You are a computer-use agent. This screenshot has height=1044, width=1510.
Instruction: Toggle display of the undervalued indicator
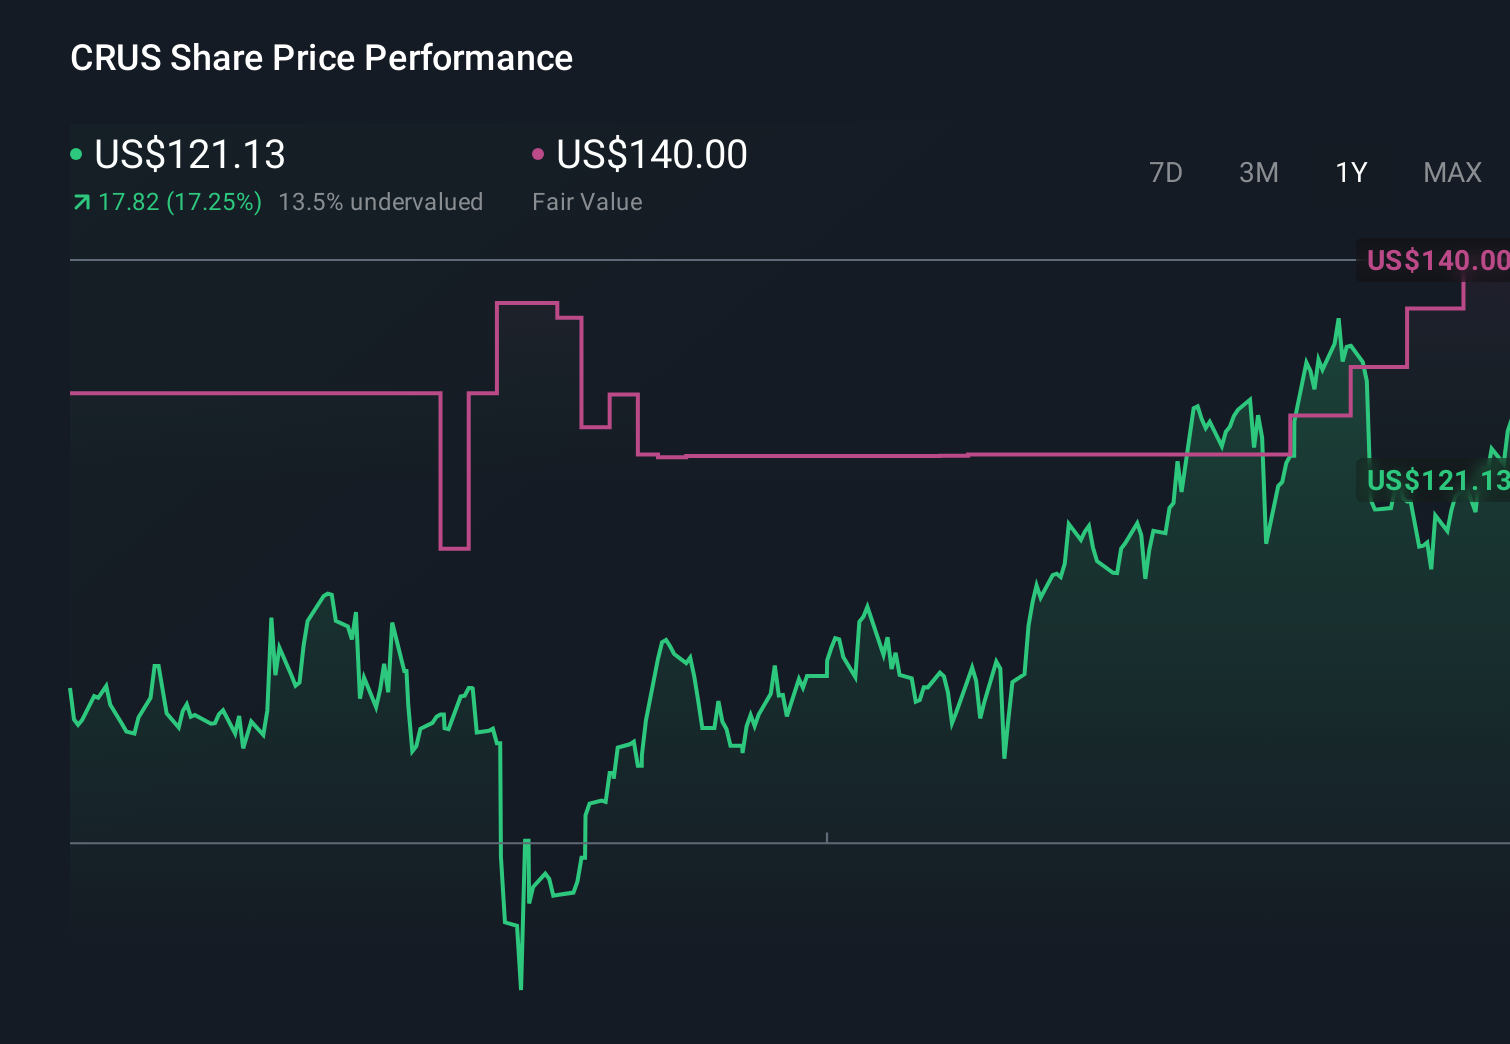[382, 201]
